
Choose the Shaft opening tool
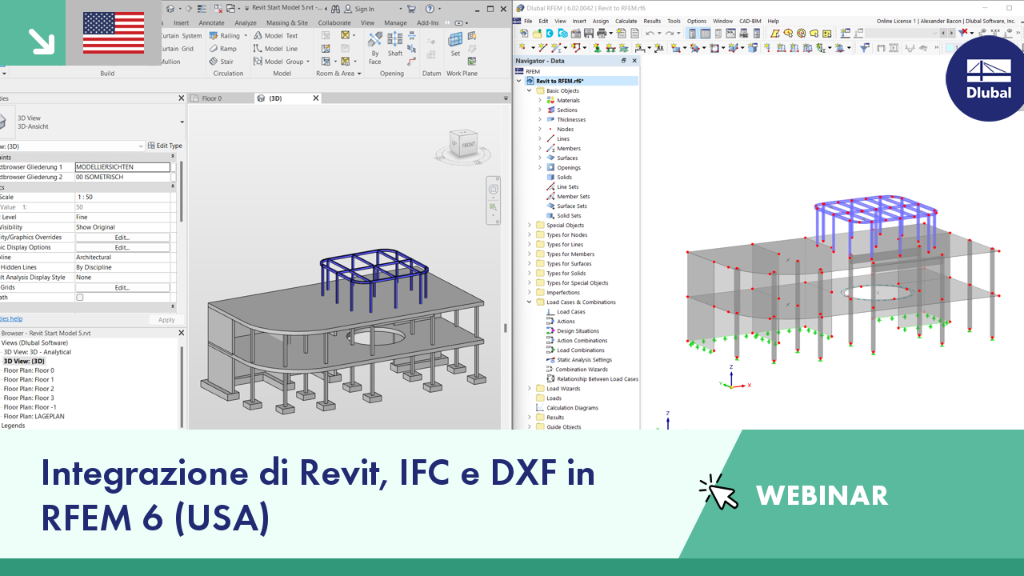[395, 44]
